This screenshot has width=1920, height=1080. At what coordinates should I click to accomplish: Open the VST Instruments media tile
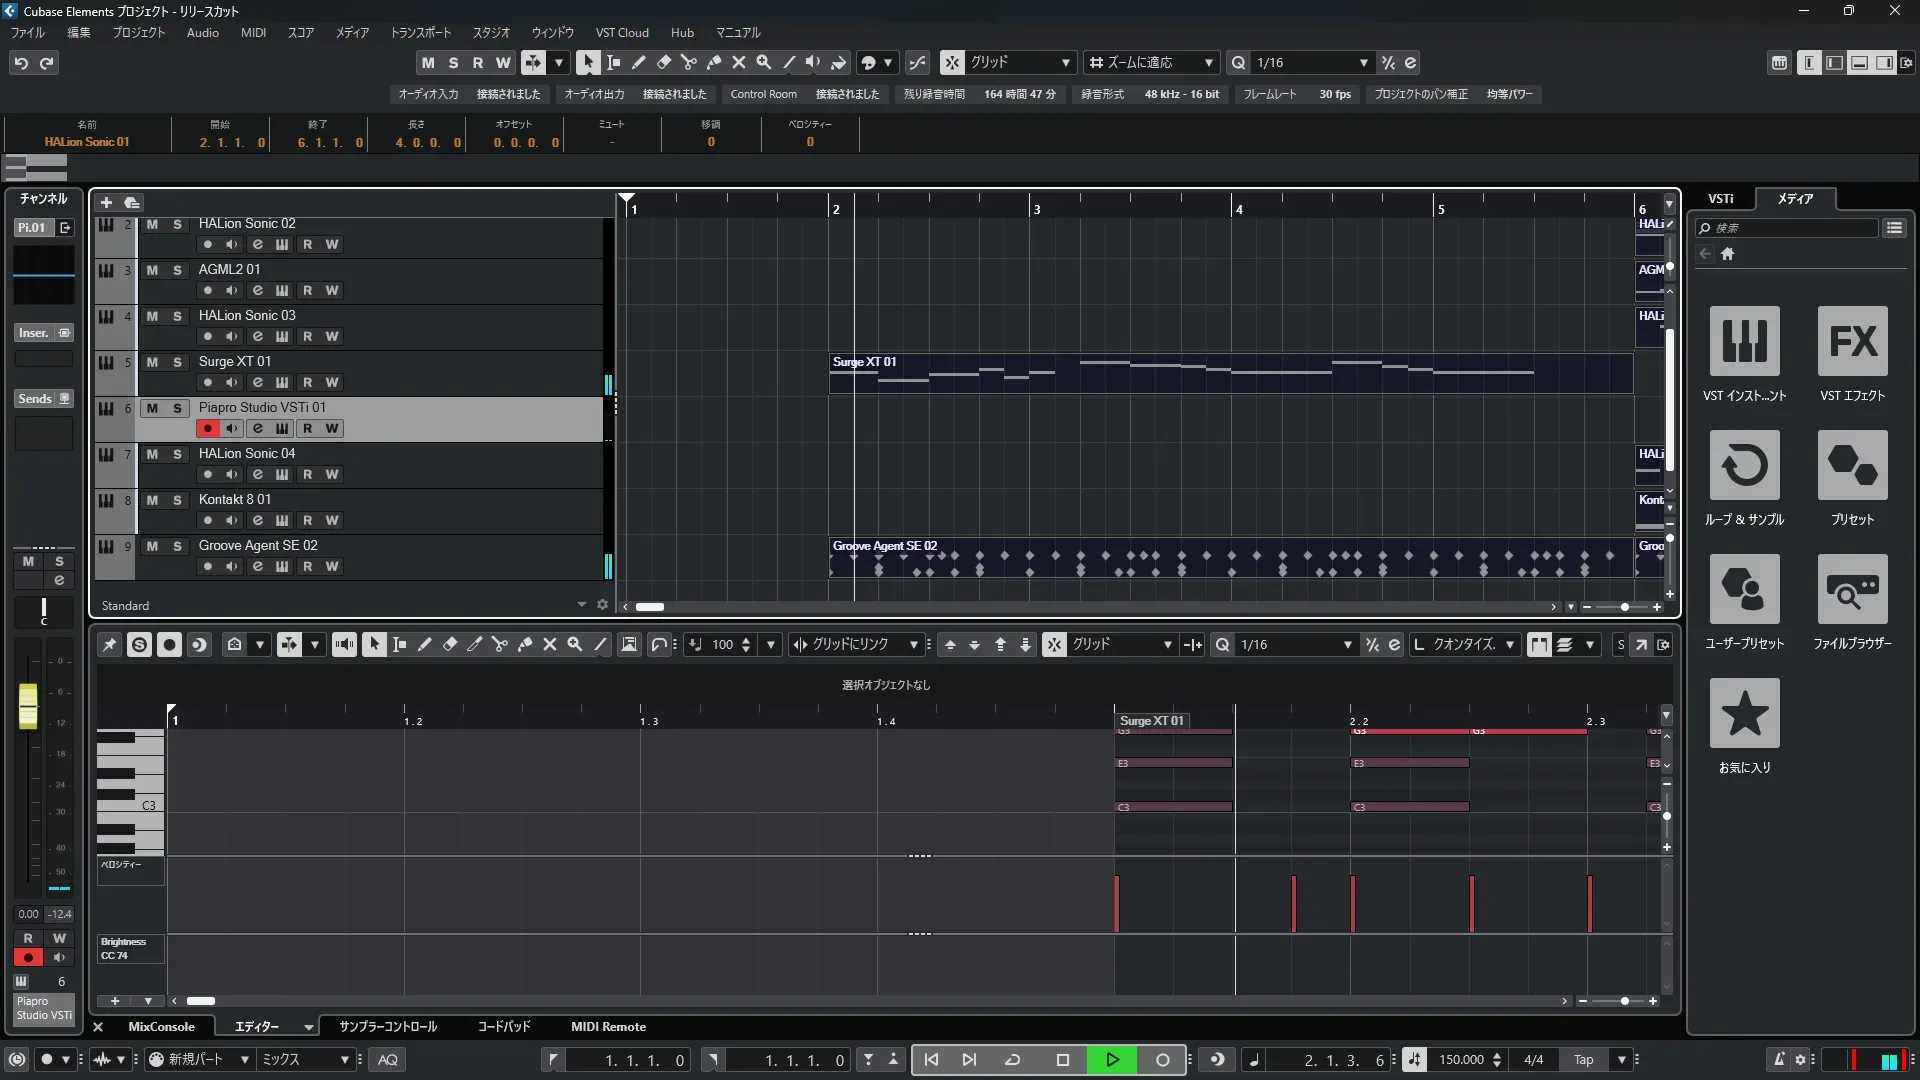tap(1744, 341)
